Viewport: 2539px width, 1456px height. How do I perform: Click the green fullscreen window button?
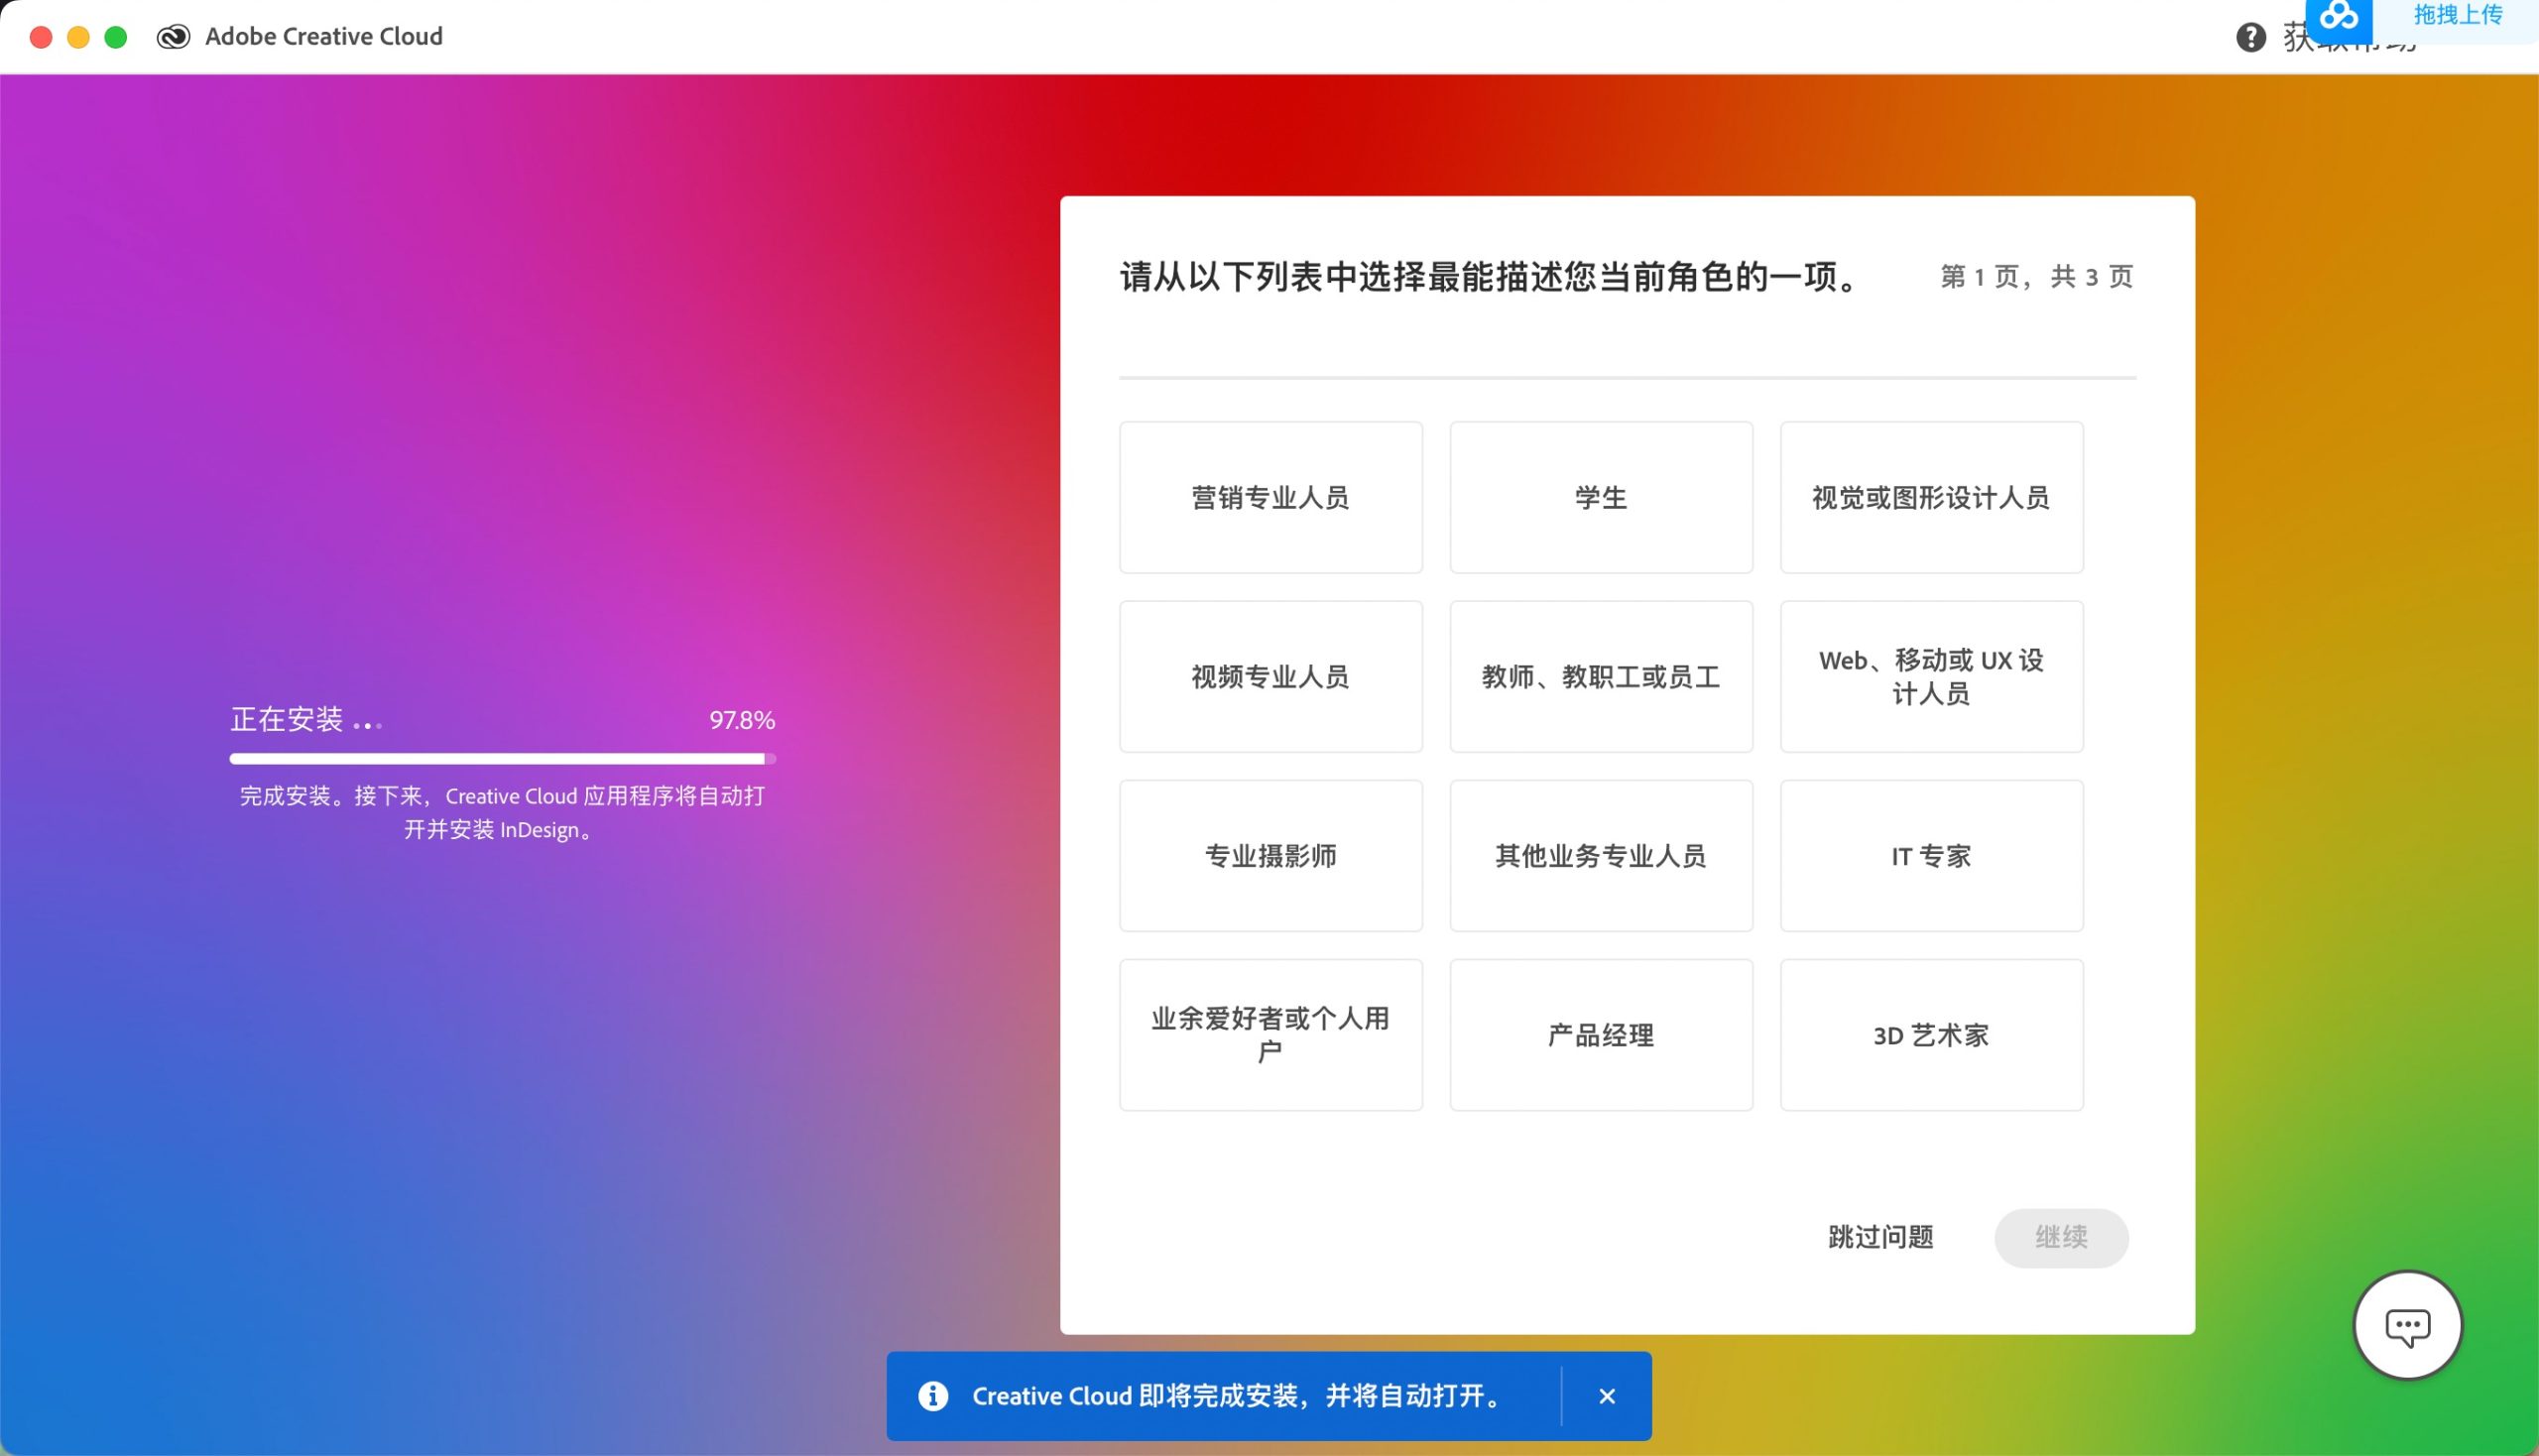point(116,38)
